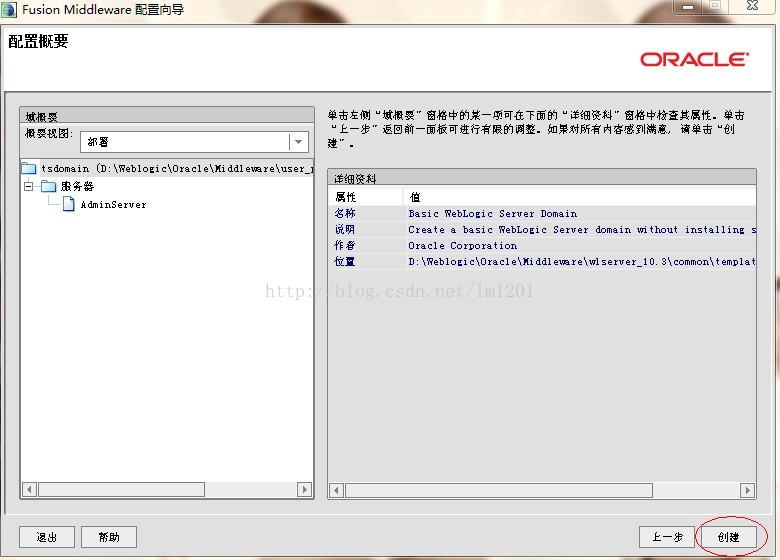Viewport: 780px width, 560px height.
Task: Minimize the Fusion Middleware wizard window
Action: (x=688, y=6)
